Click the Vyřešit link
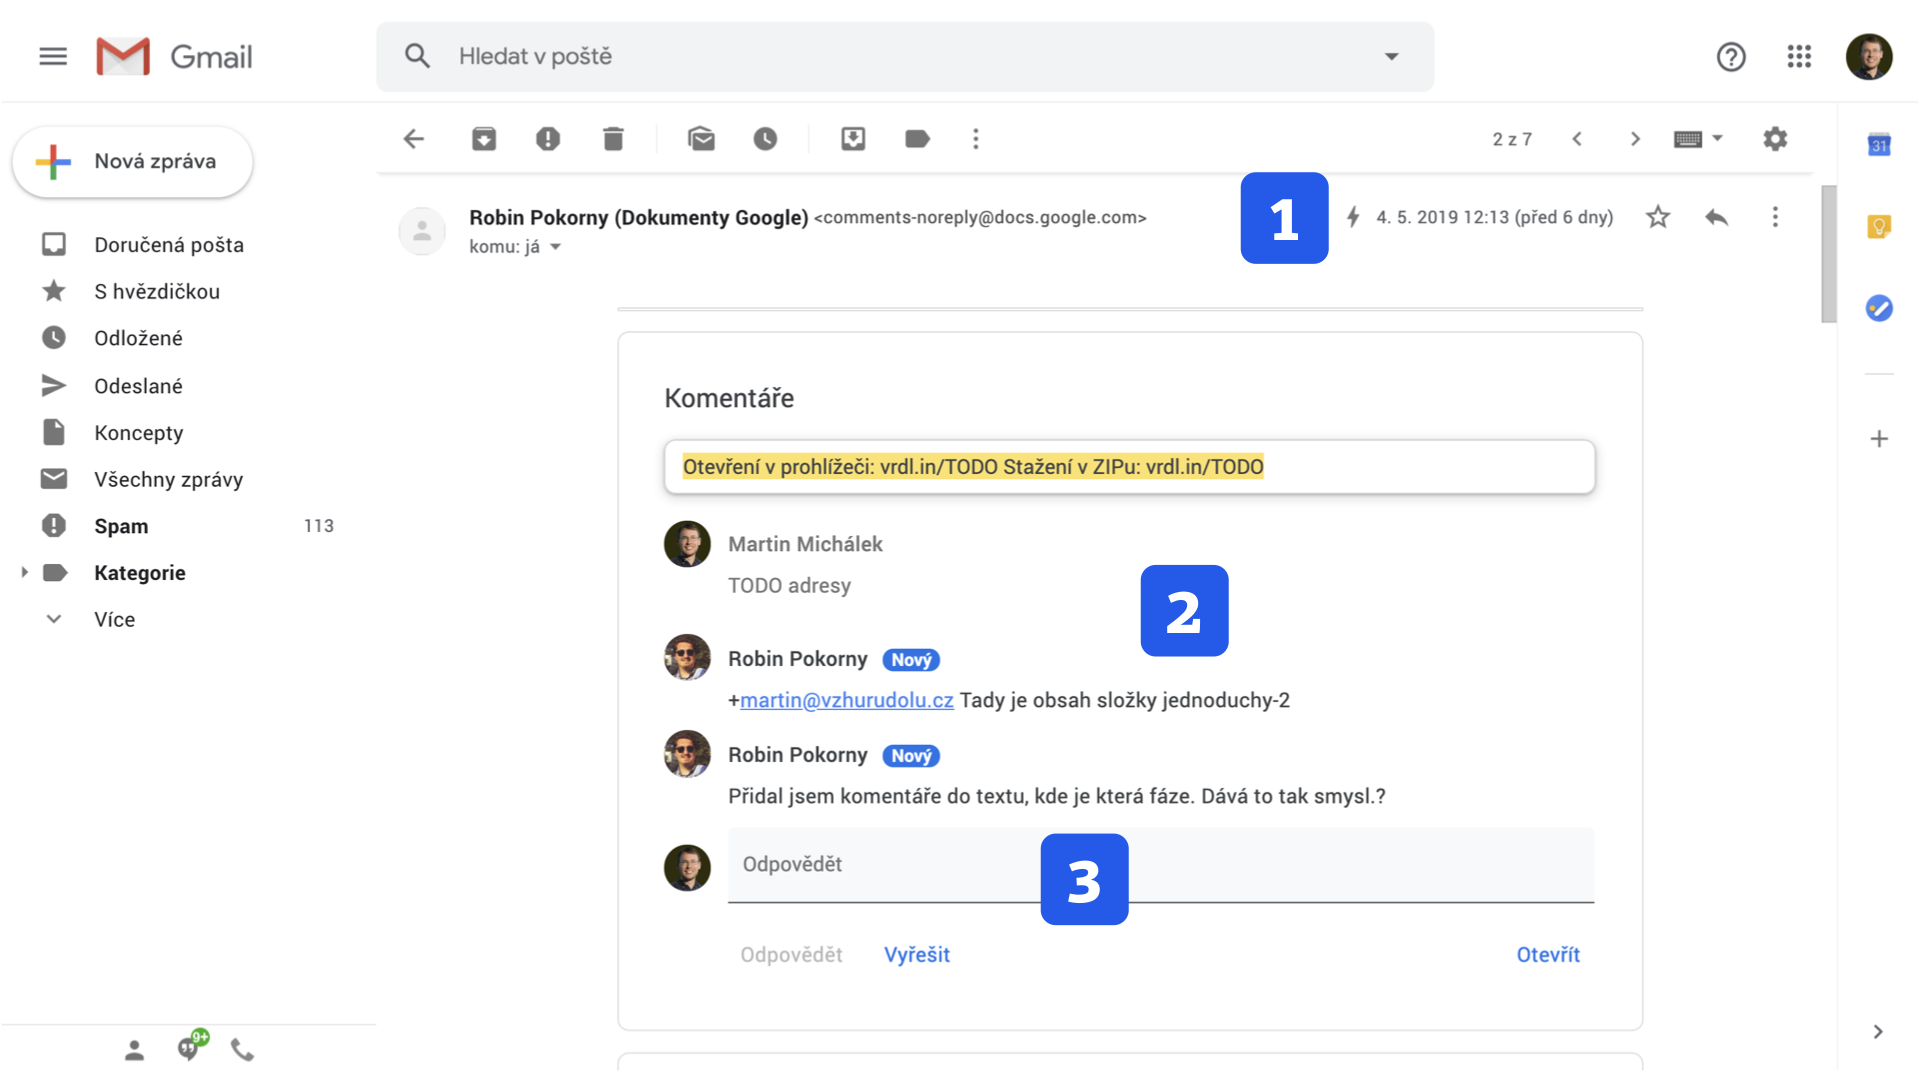Image resolution: width=1920 pixels, height=1080 pixels. click(916, 955)
